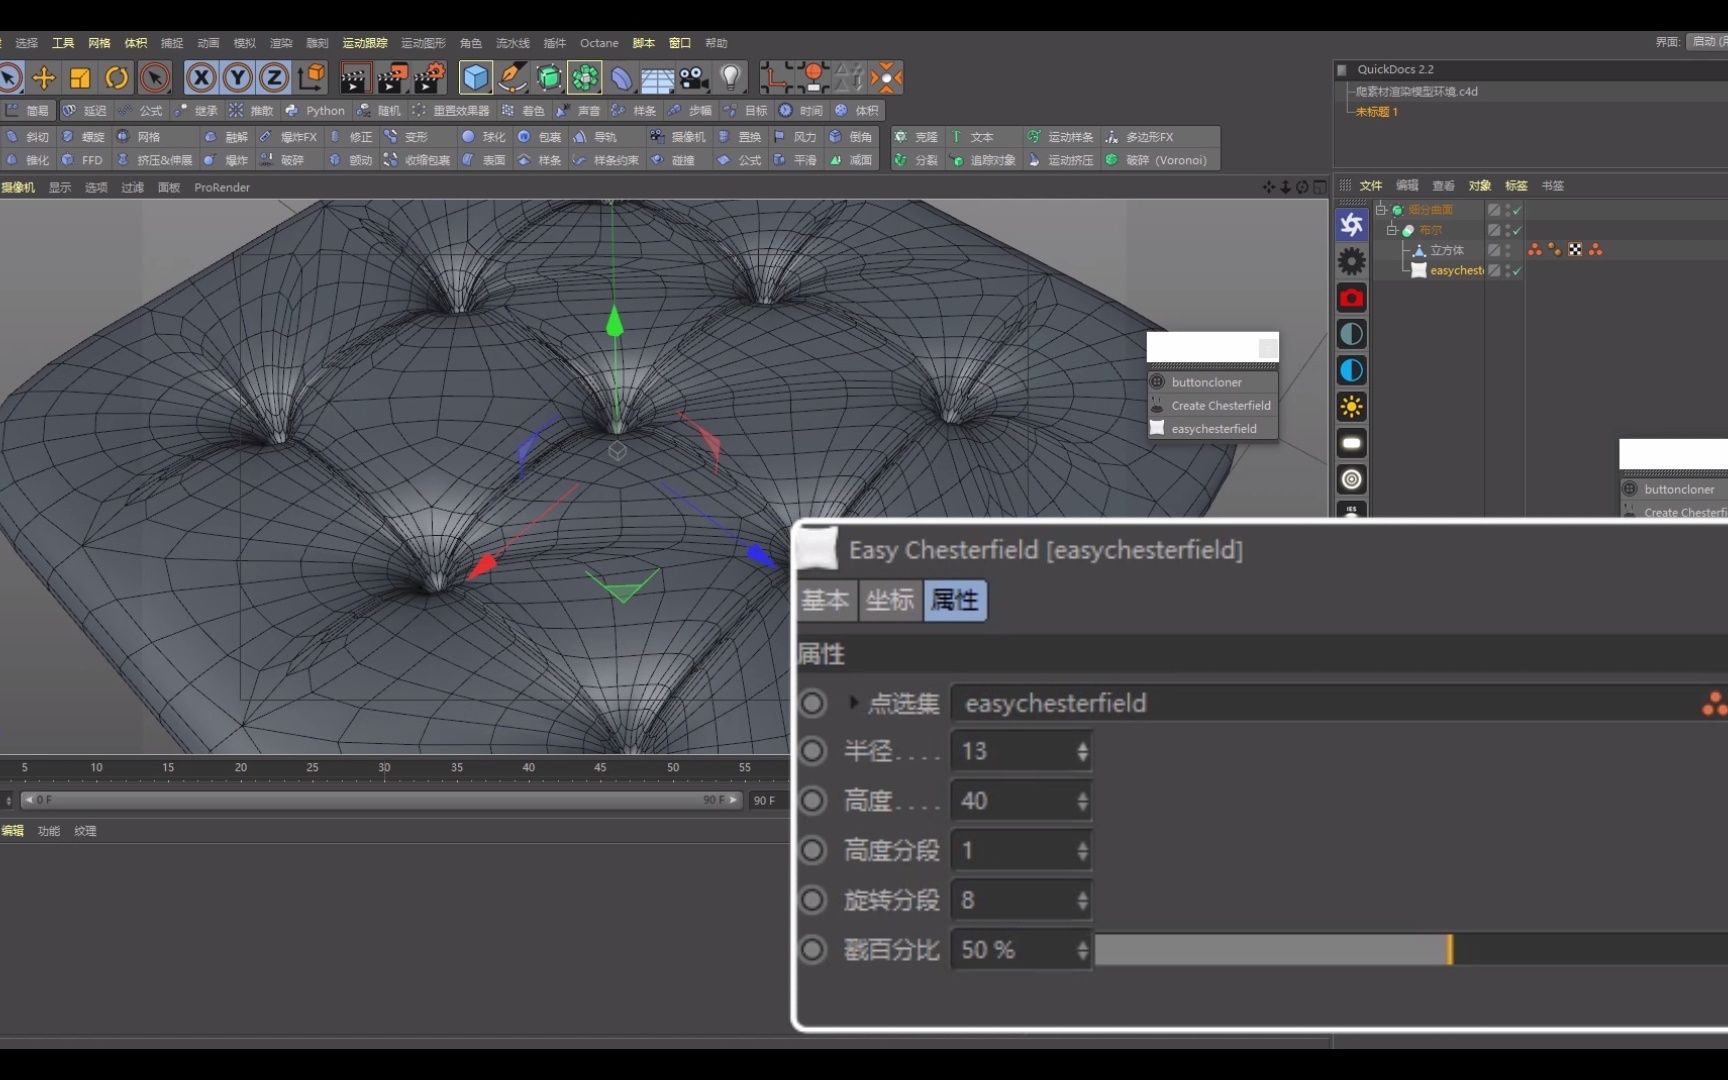1728x1080 pixels.
Task: Add a floor/environment object
Action: pyautogui.click(x=657, y=77)
